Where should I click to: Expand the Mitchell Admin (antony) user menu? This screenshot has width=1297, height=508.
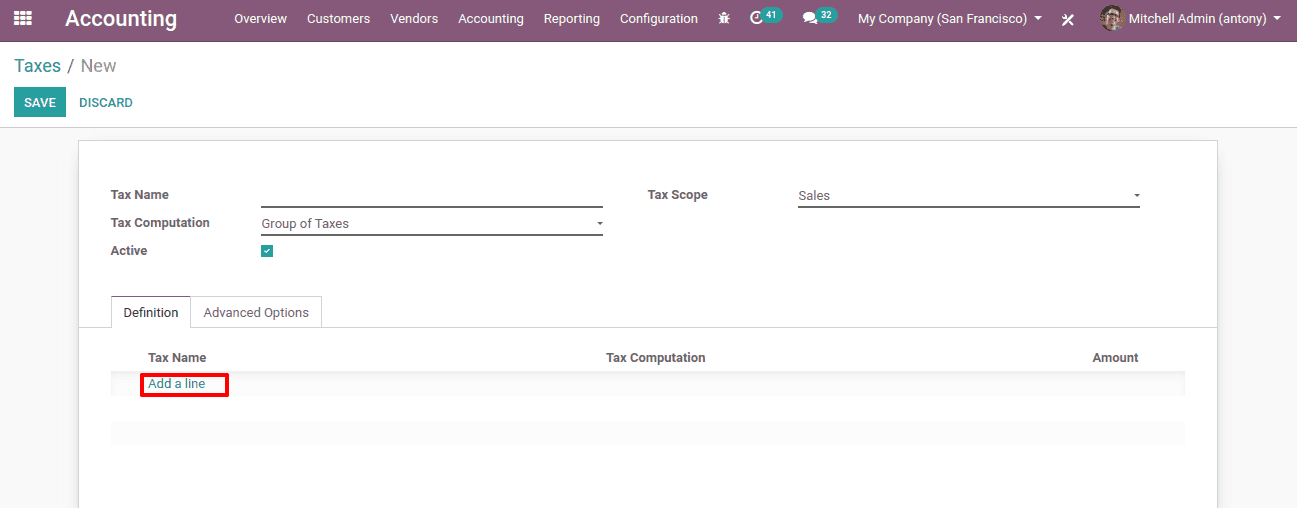click(x=1204, y=18)
